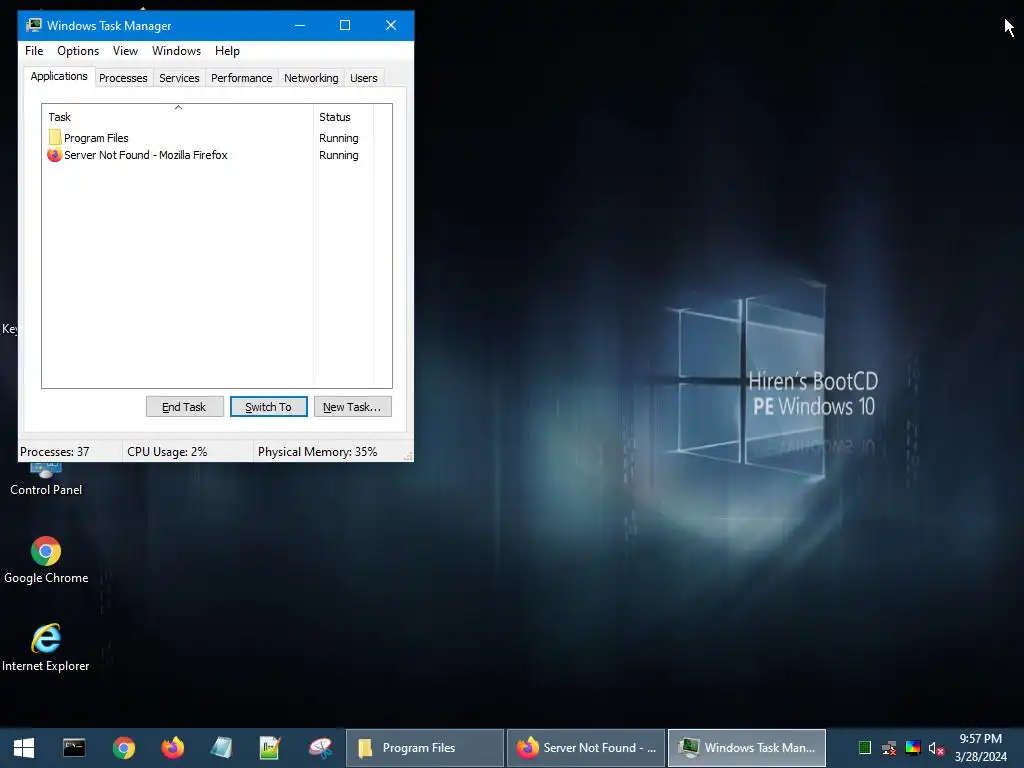
Task: Switch to the Performance tab
Action: pos(241,78)
